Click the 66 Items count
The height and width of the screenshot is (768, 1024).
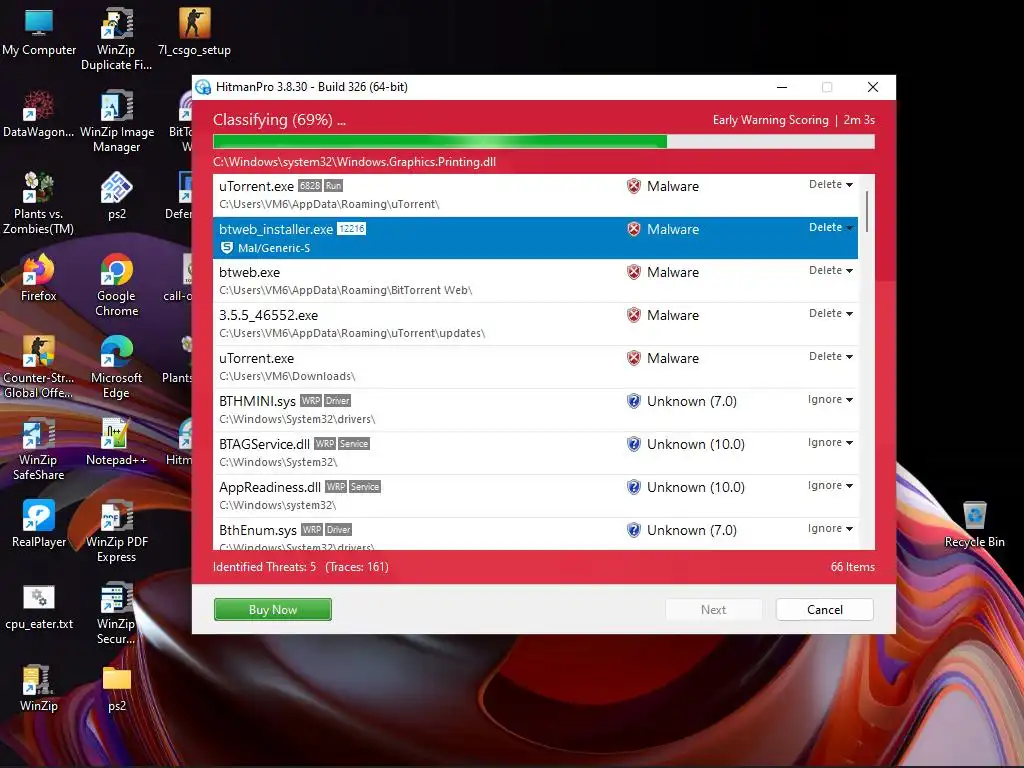[852, 567]
